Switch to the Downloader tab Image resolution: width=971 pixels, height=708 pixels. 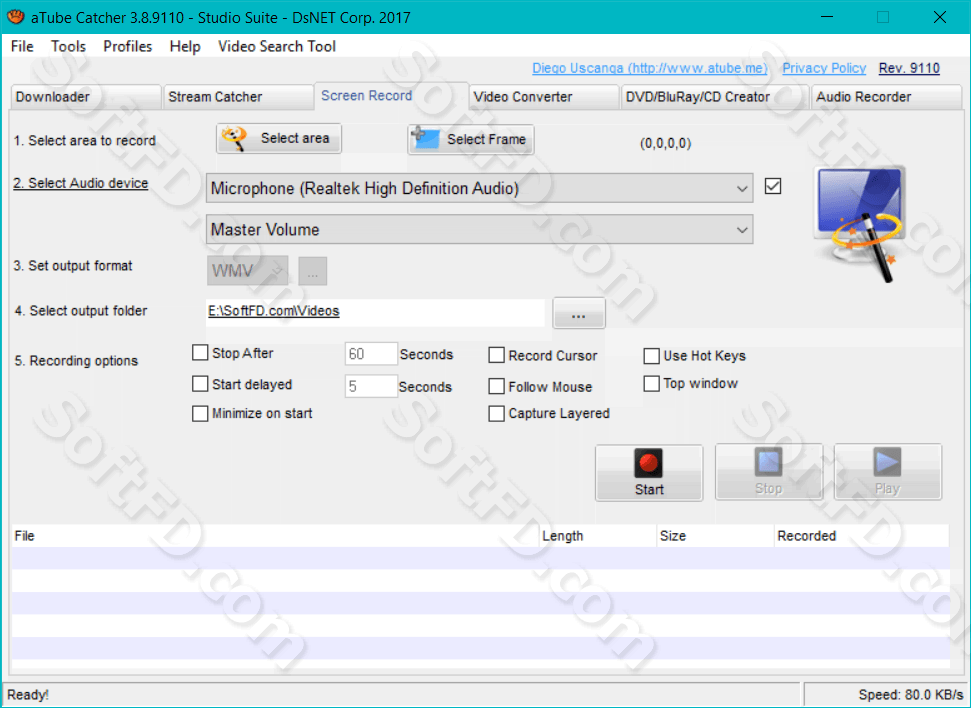tap(85, 97)
